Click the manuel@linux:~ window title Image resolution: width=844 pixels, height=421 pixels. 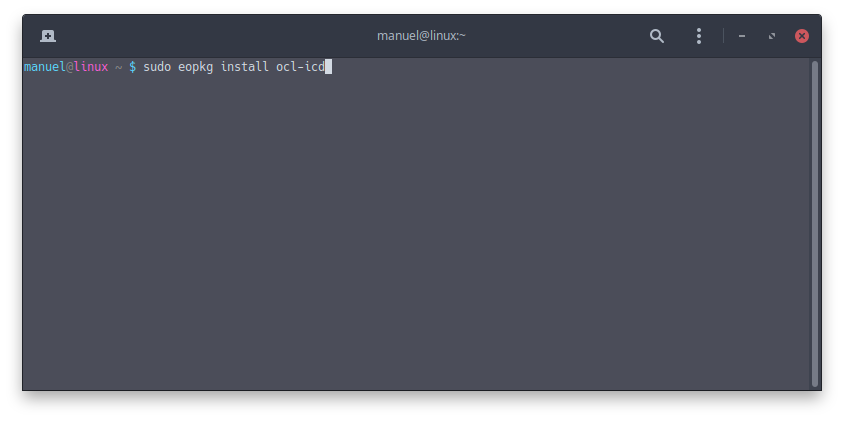pyautogui.click(x=421, y=36)
